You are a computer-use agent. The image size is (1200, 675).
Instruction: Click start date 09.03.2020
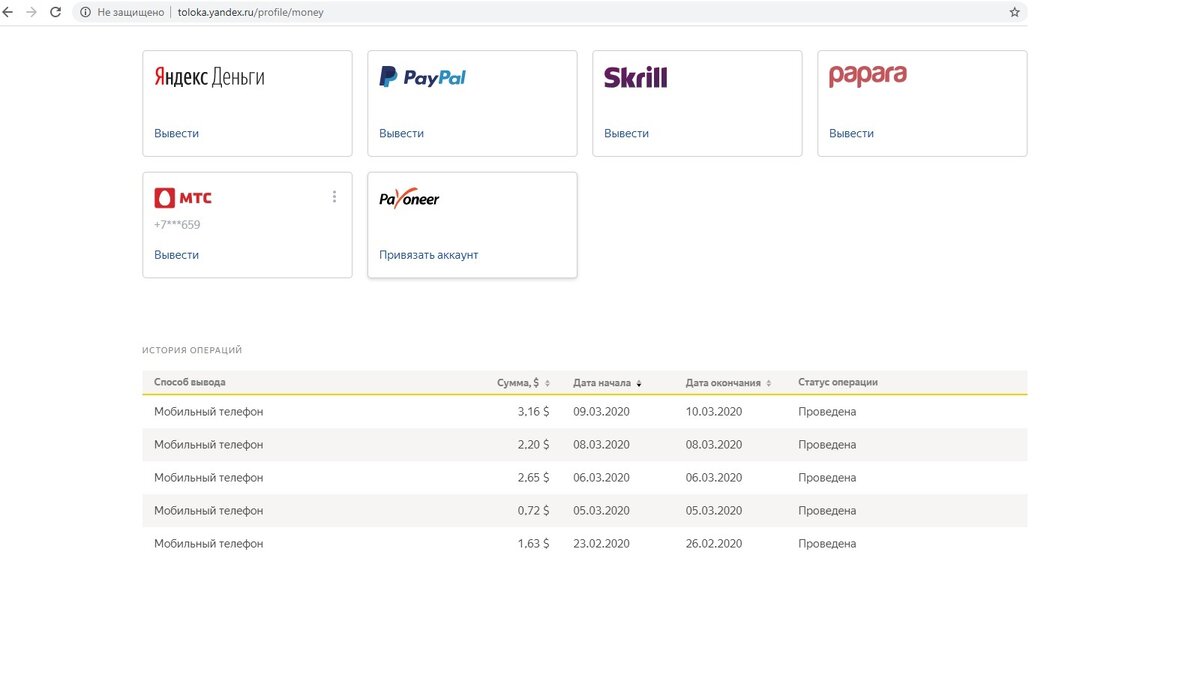[601, 412]
